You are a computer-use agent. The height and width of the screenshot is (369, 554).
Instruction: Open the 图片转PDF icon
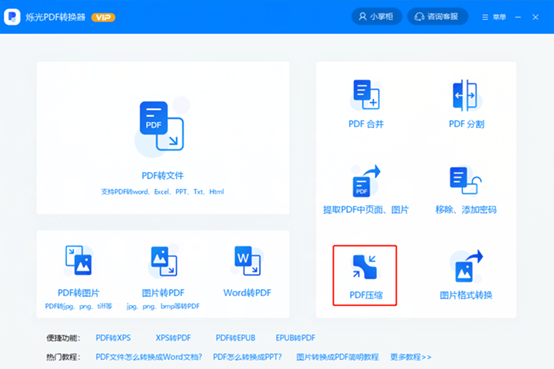tap(164, 261)
